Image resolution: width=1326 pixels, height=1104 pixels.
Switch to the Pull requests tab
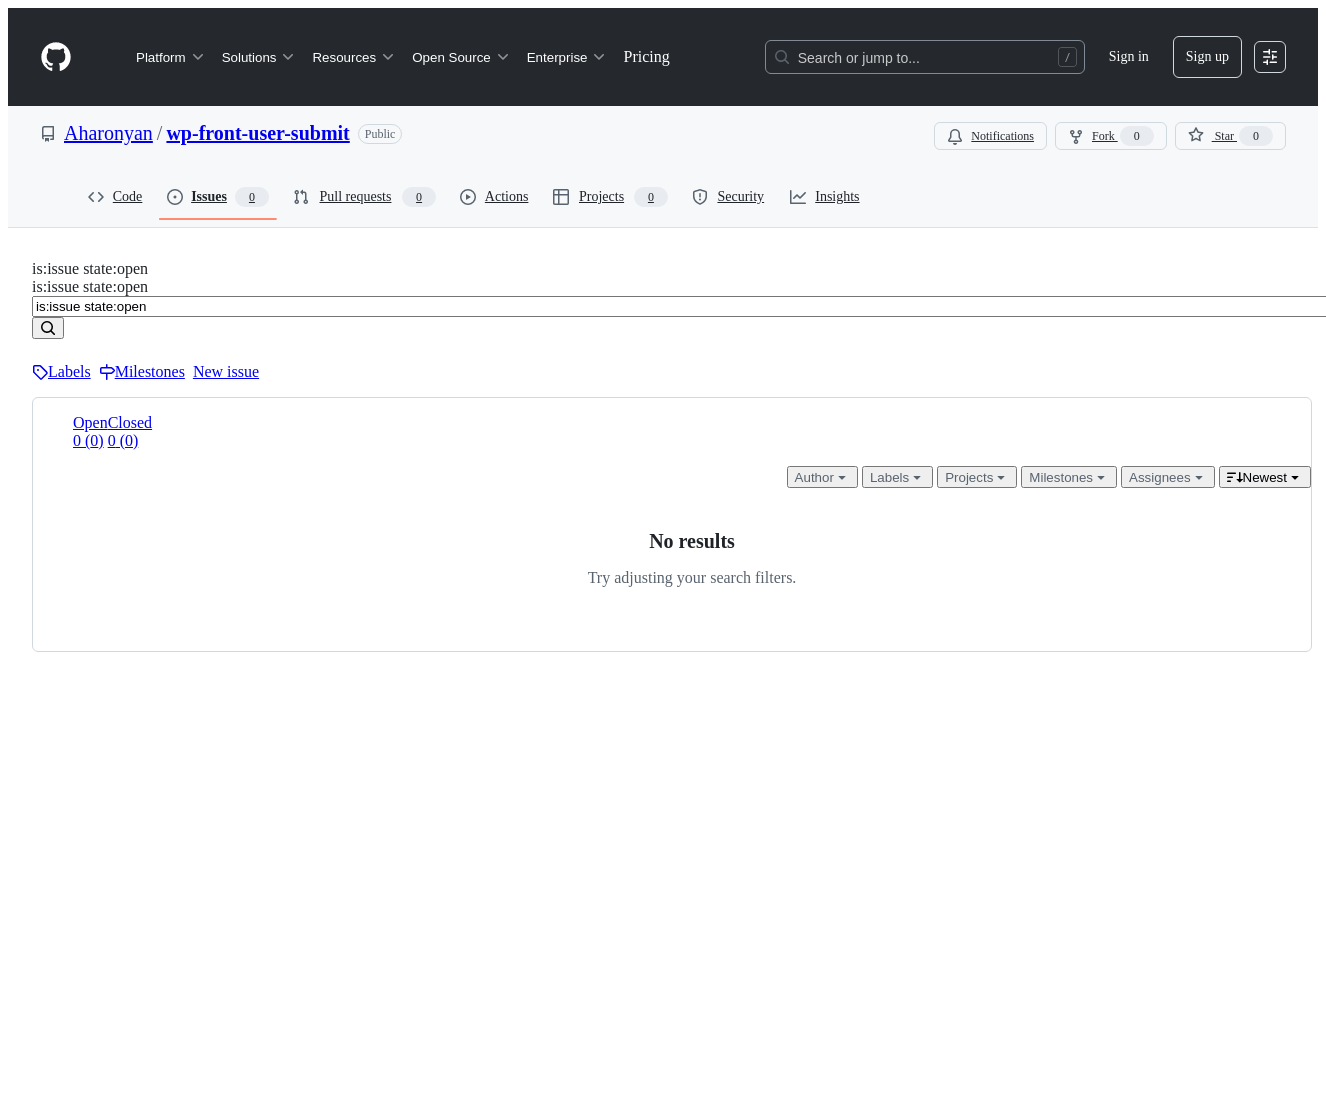coord(364,197)
